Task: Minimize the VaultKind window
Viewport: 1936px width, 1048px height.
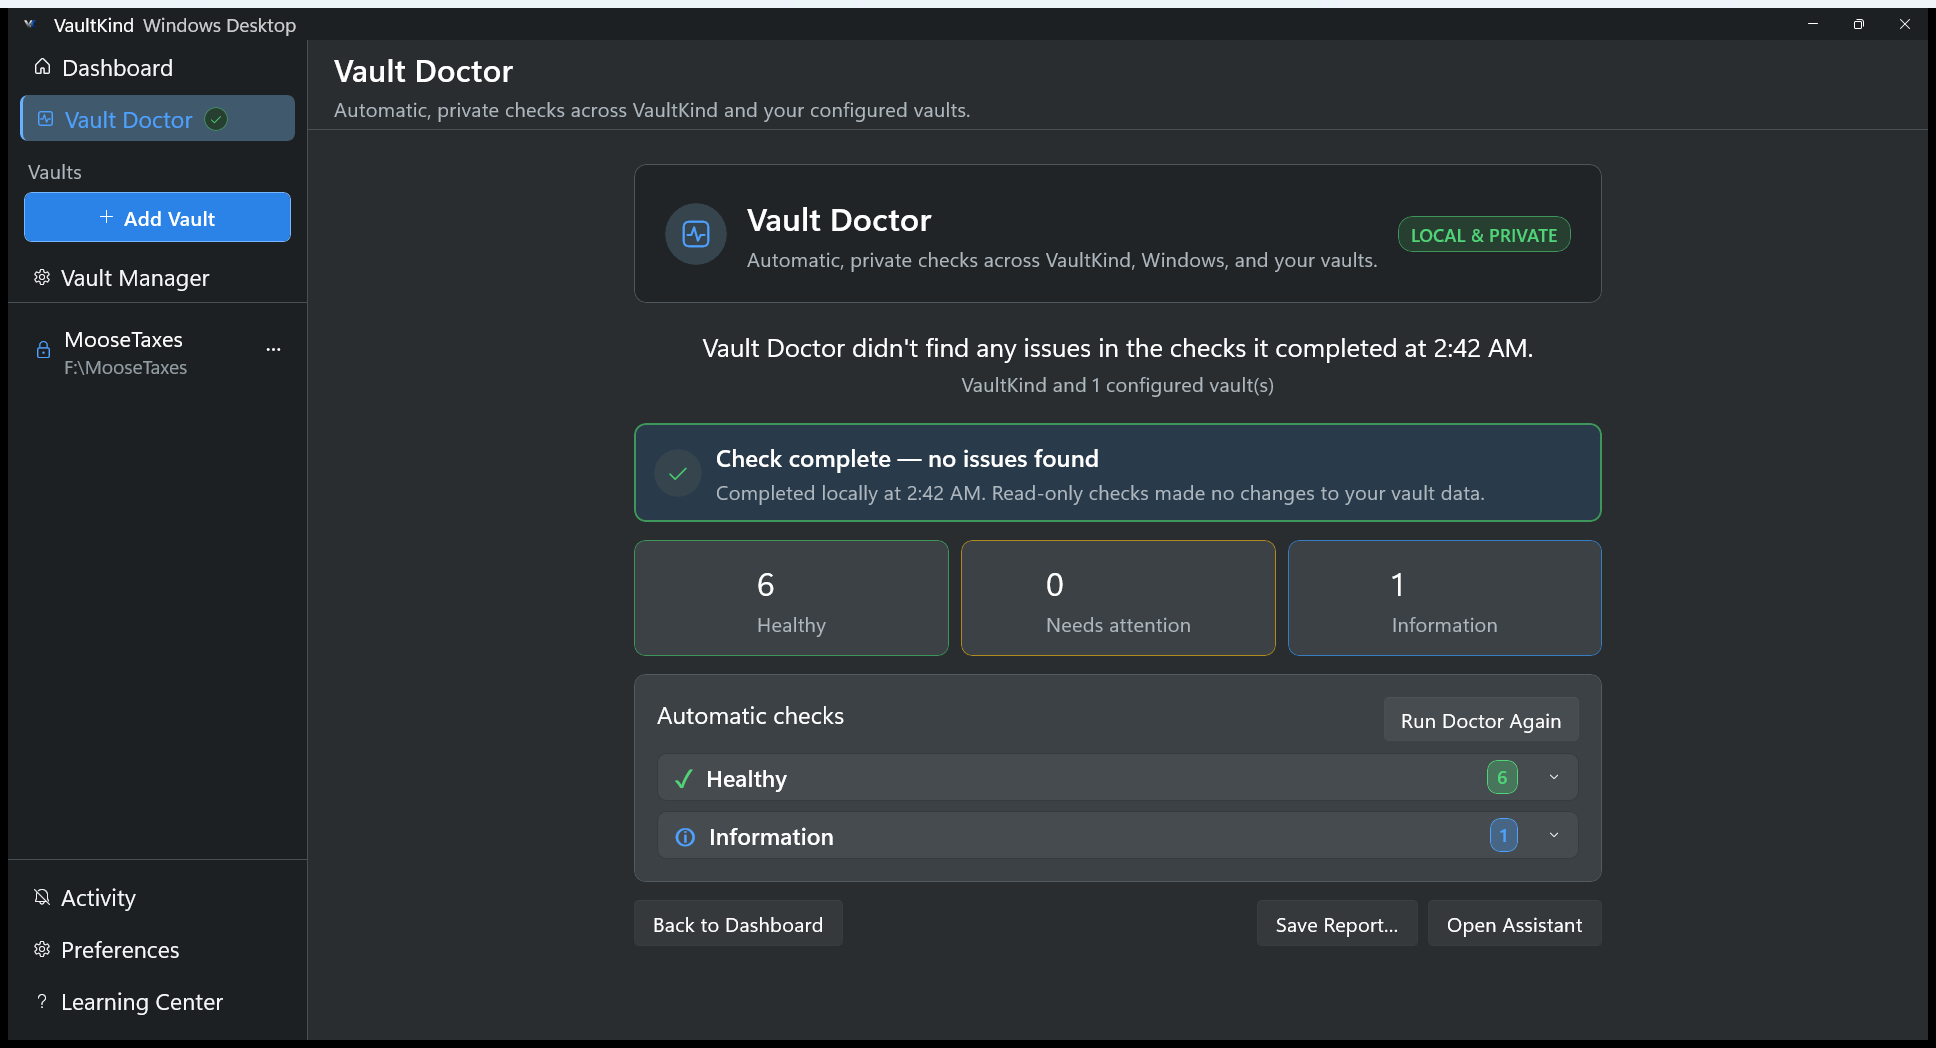Action: tap(1812, 24)
